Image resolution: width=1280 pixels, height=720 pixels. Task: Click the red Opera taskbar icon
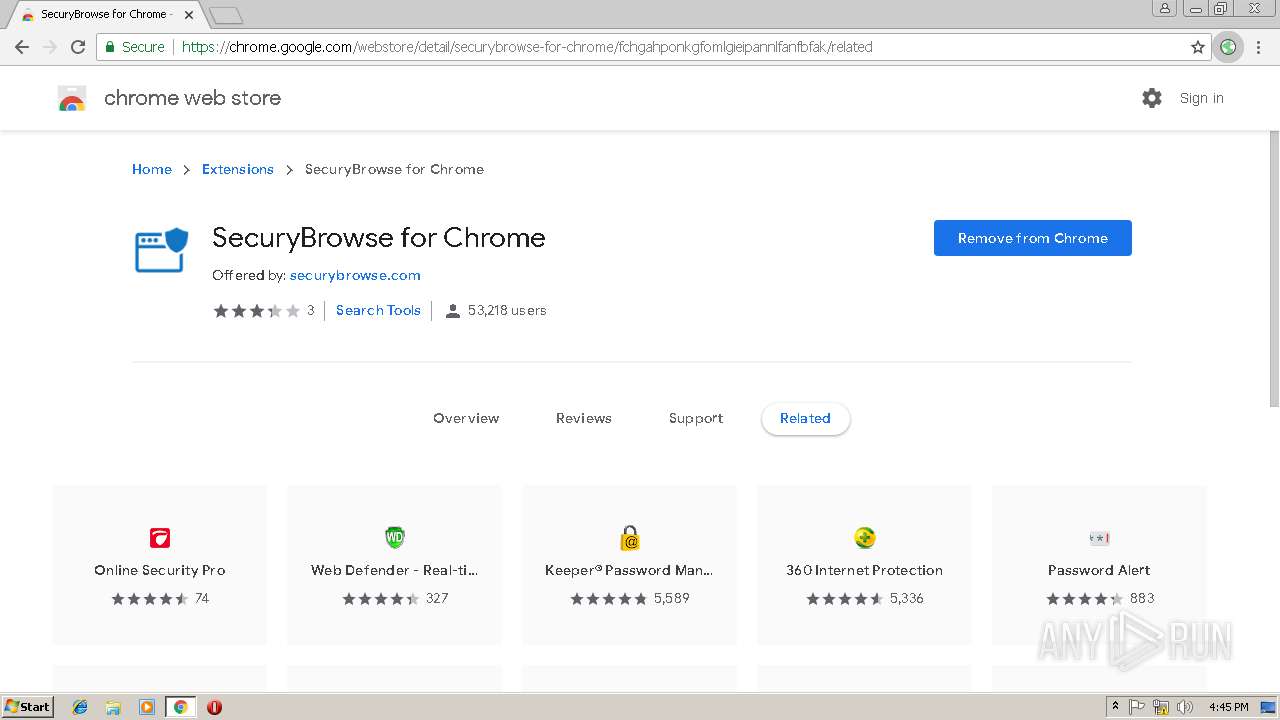click(x=214, y=707)
